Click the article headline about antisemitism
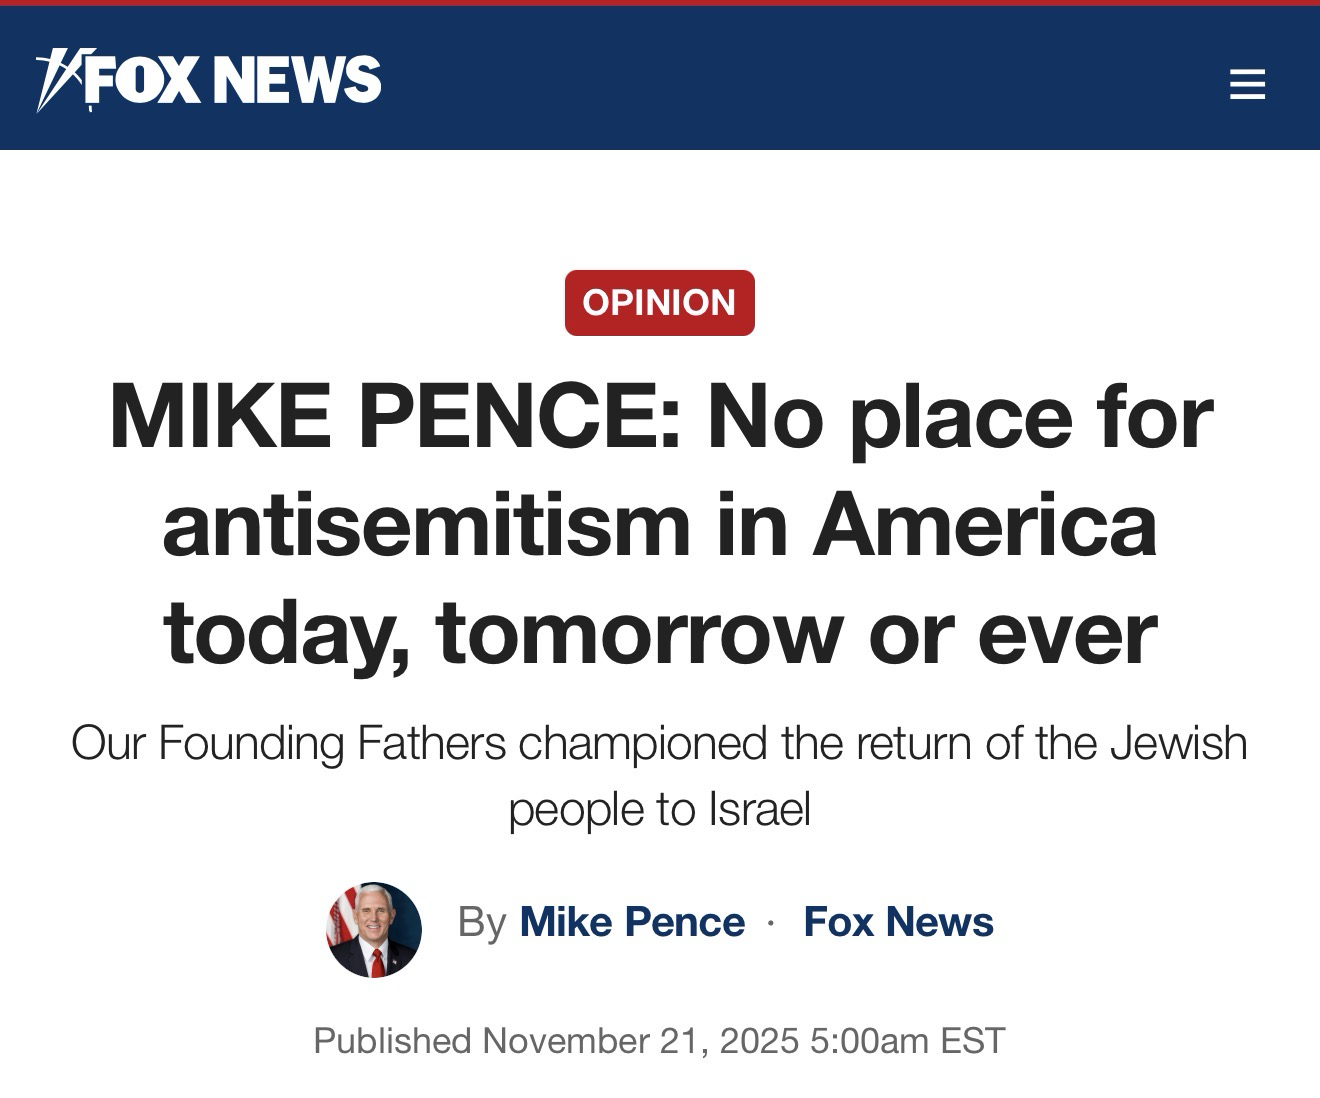 click(x=660, y=525)
